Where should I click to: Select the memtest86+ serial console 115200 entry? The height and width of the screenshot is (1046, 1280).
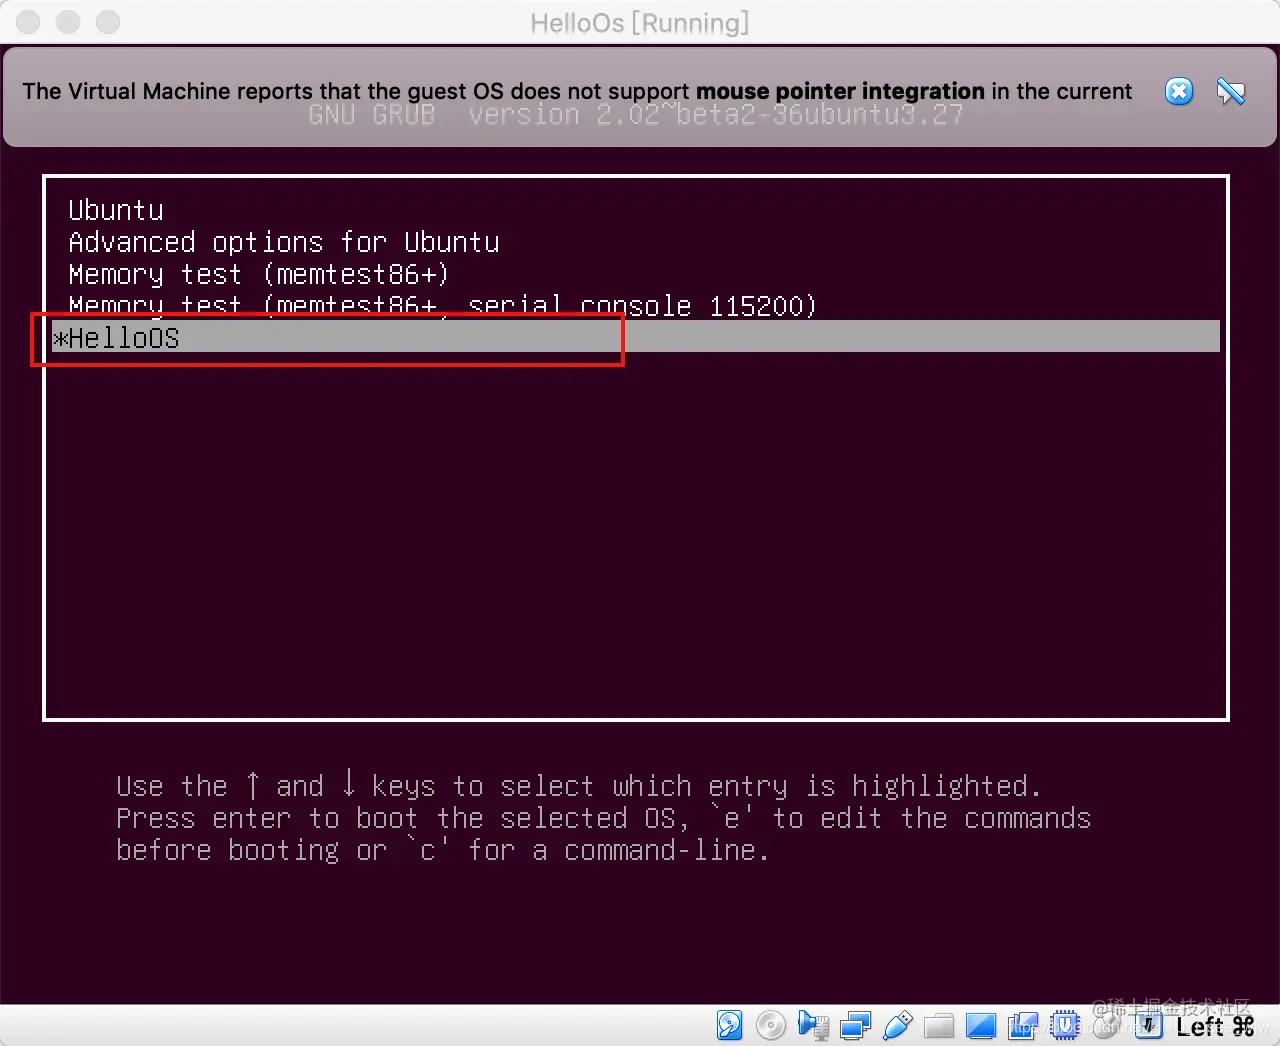pyautogui.click(x=442, y=306)
